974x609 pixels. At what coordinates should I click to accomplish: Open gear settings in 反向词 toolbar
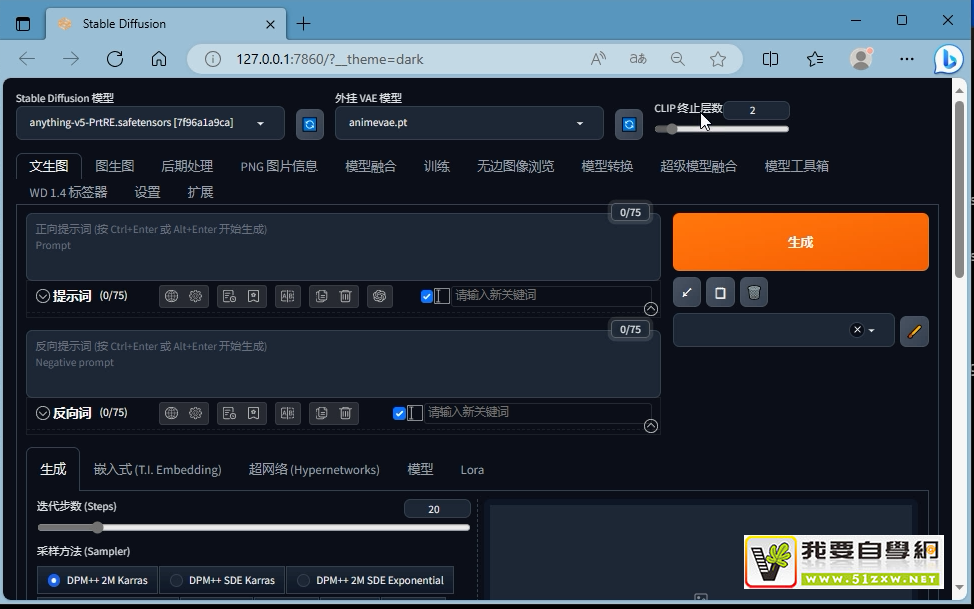[x=196, y=413]
